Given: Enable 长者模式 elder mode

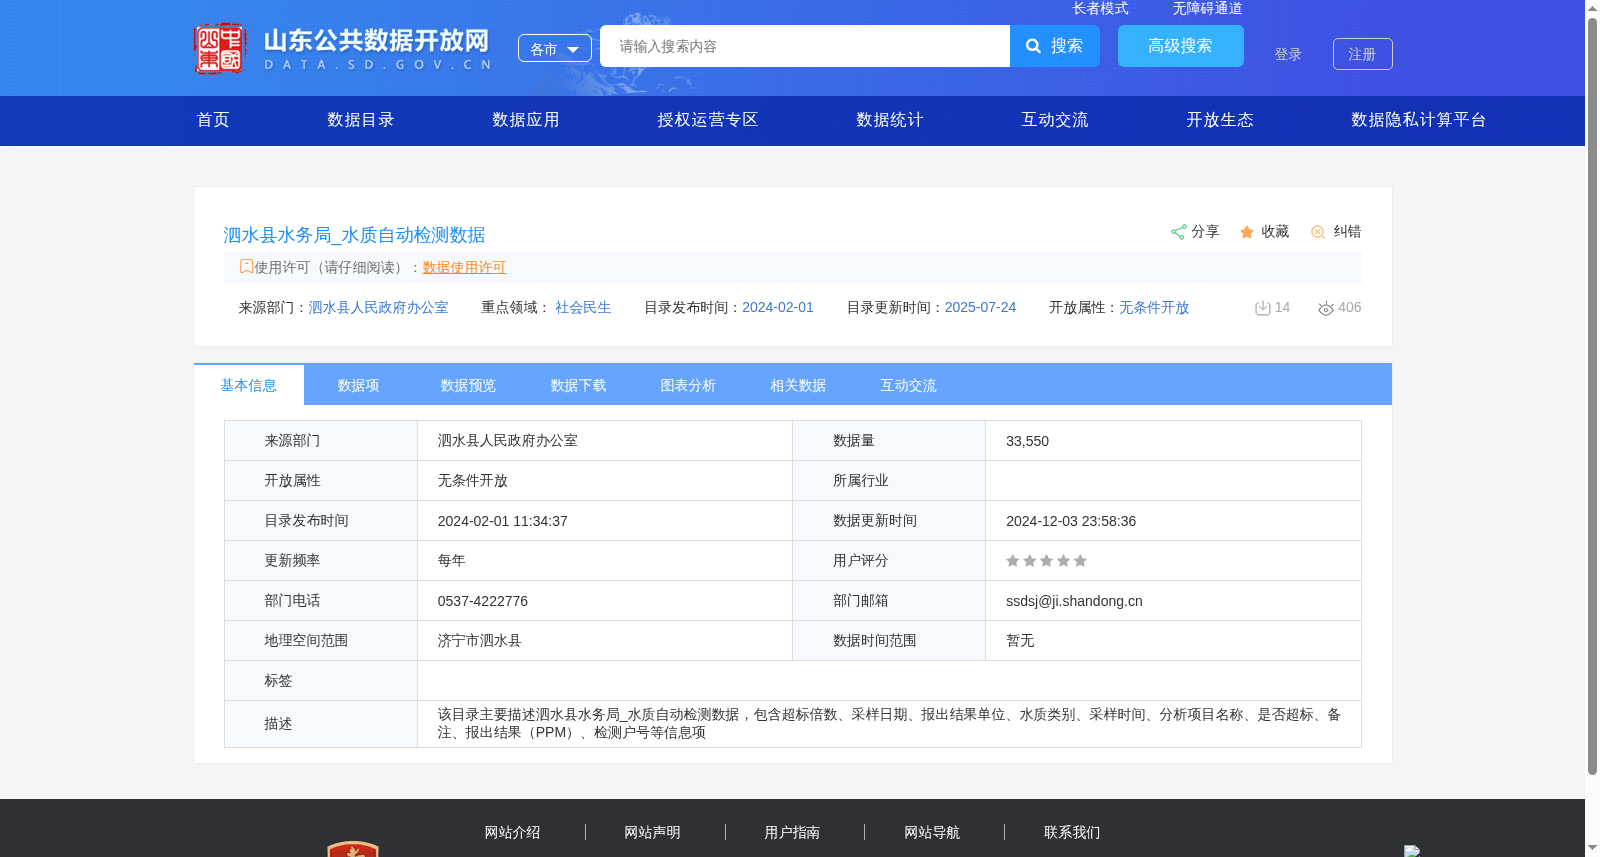Looking at the screenshot, I should click(x=1100, y=8).
